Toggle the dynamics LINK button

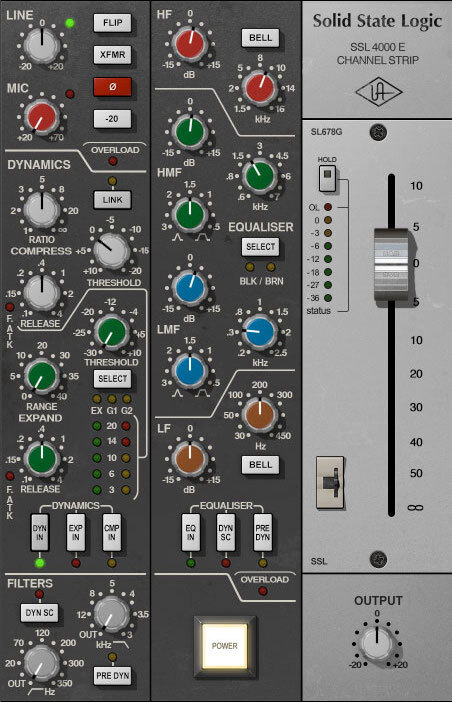coord(112,200)
